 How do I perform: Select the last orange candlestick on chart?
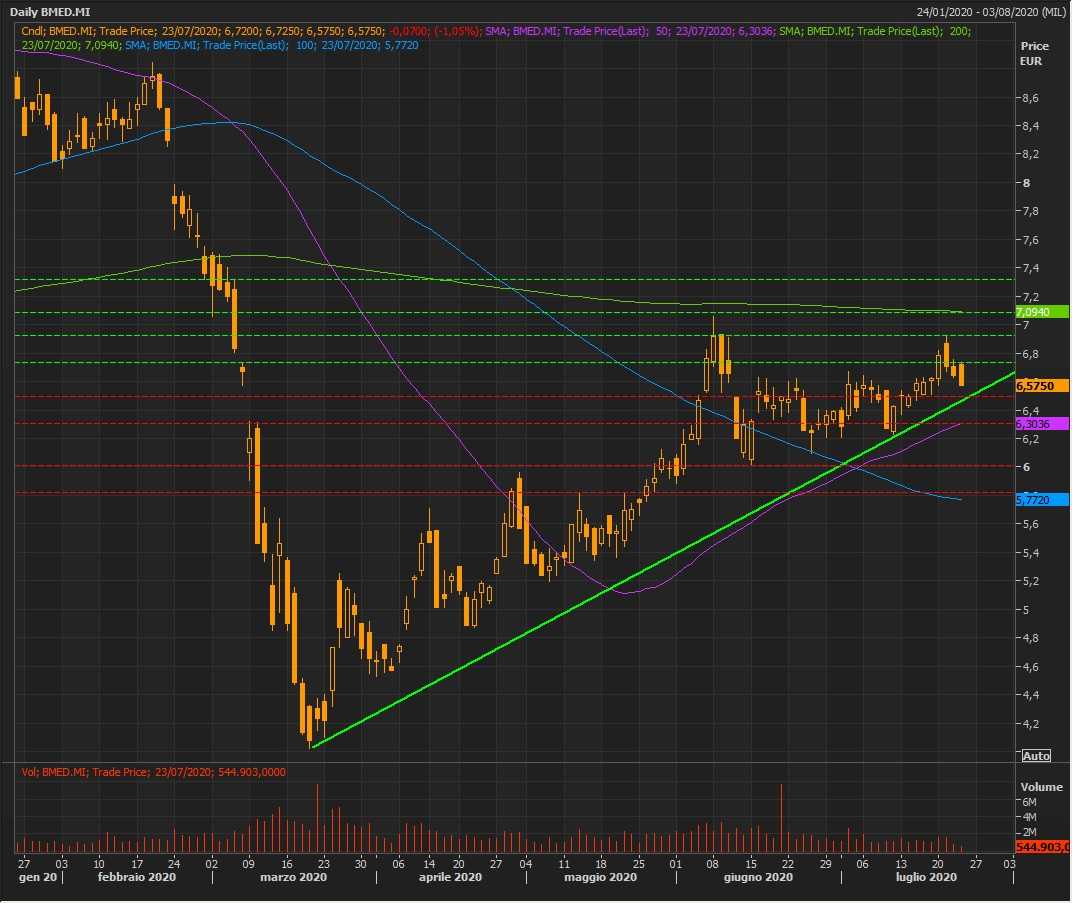[961, 374]
